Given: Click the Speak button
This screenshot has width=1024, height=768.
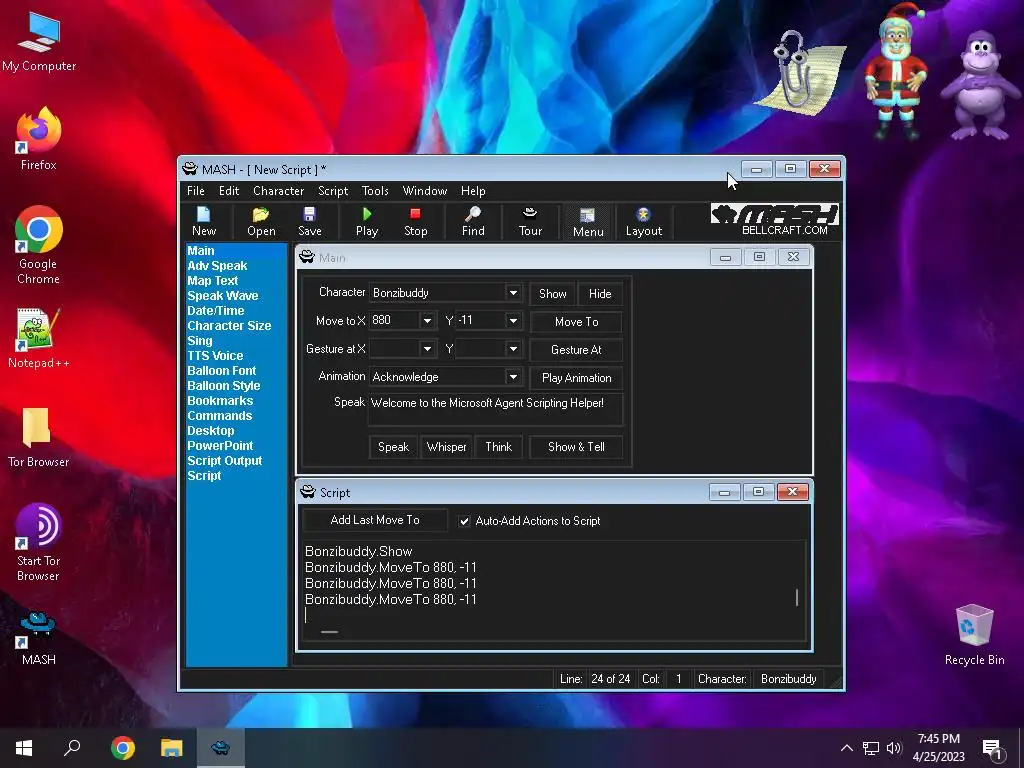Looking at the screenshot, I should point(393,447).
